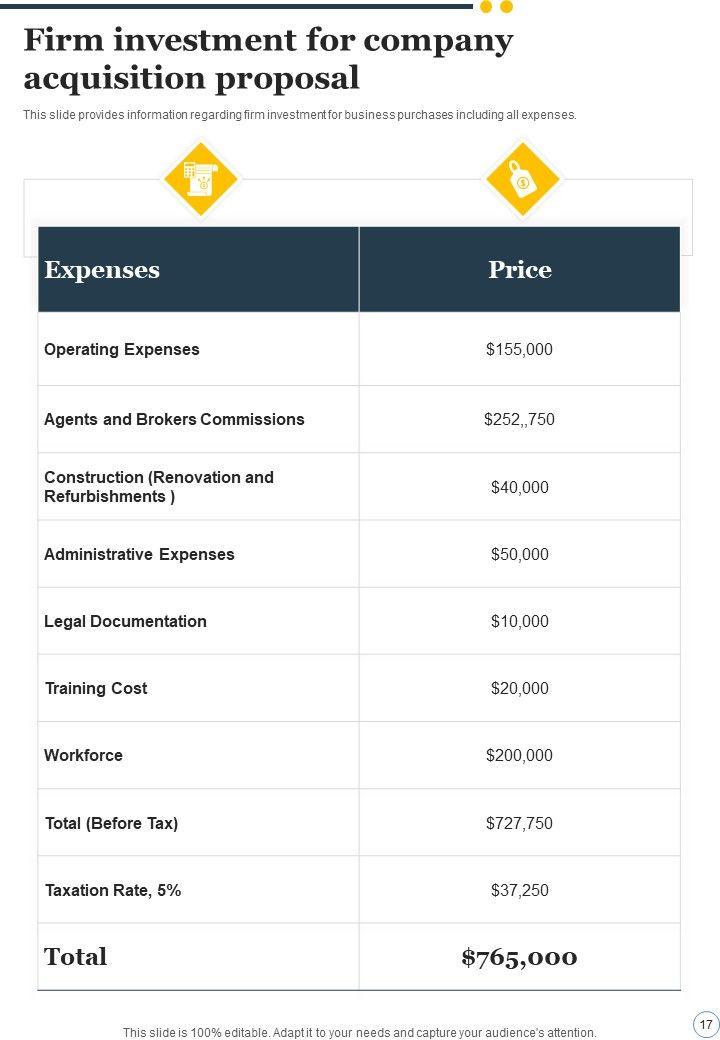Select the $252,,750 price value
The image size is (720, 1040).
click(x=519, y=419)
